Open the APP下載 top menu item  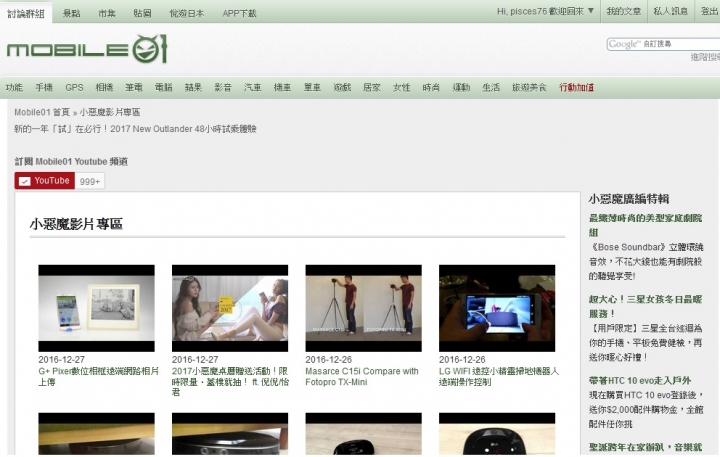click(239, 13)
